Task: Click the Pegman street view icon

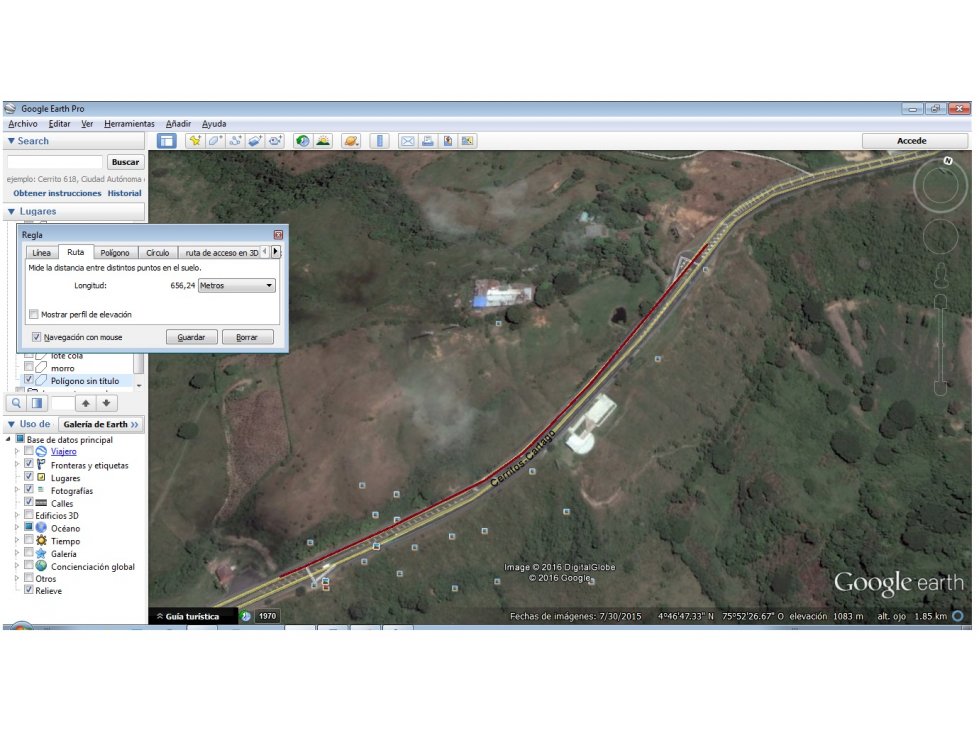Action: coord(940,275)
